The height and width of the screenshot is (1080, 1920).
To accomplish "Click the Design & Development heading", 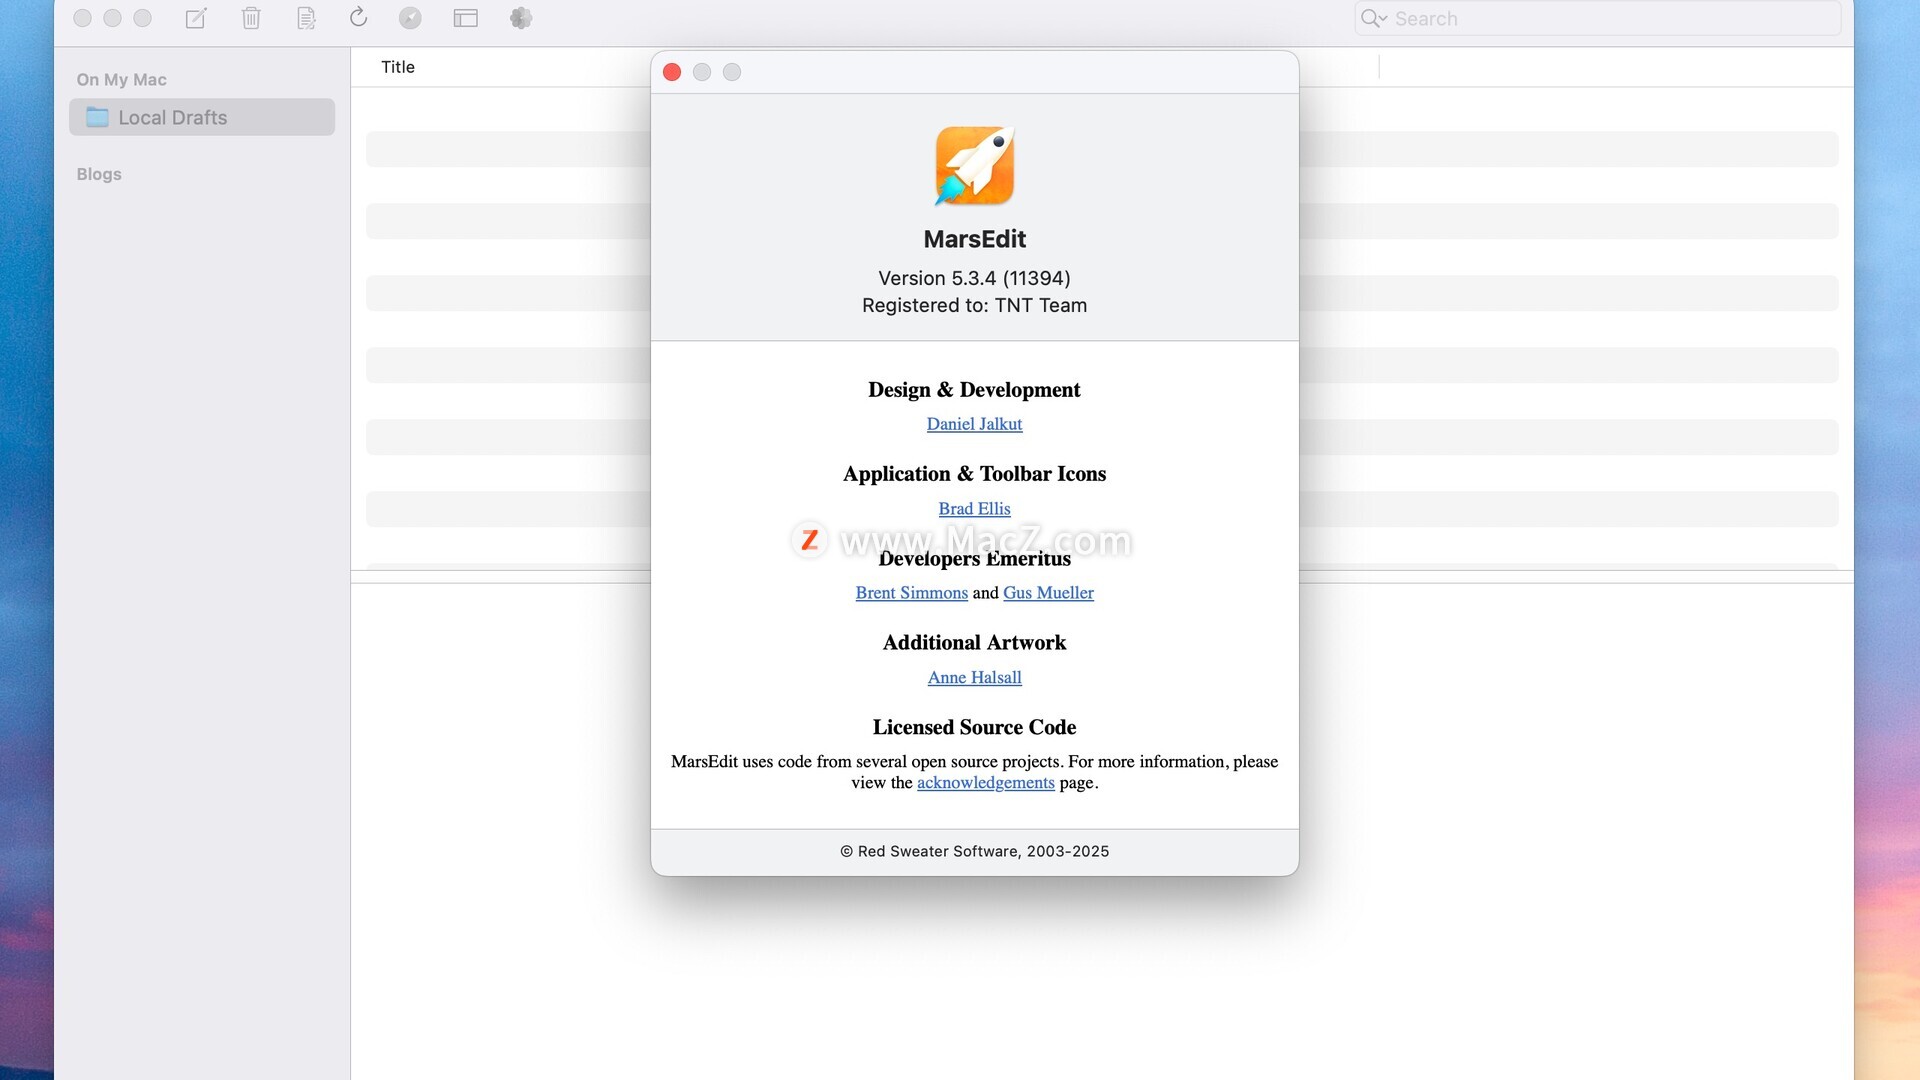I will click(974, 390).
